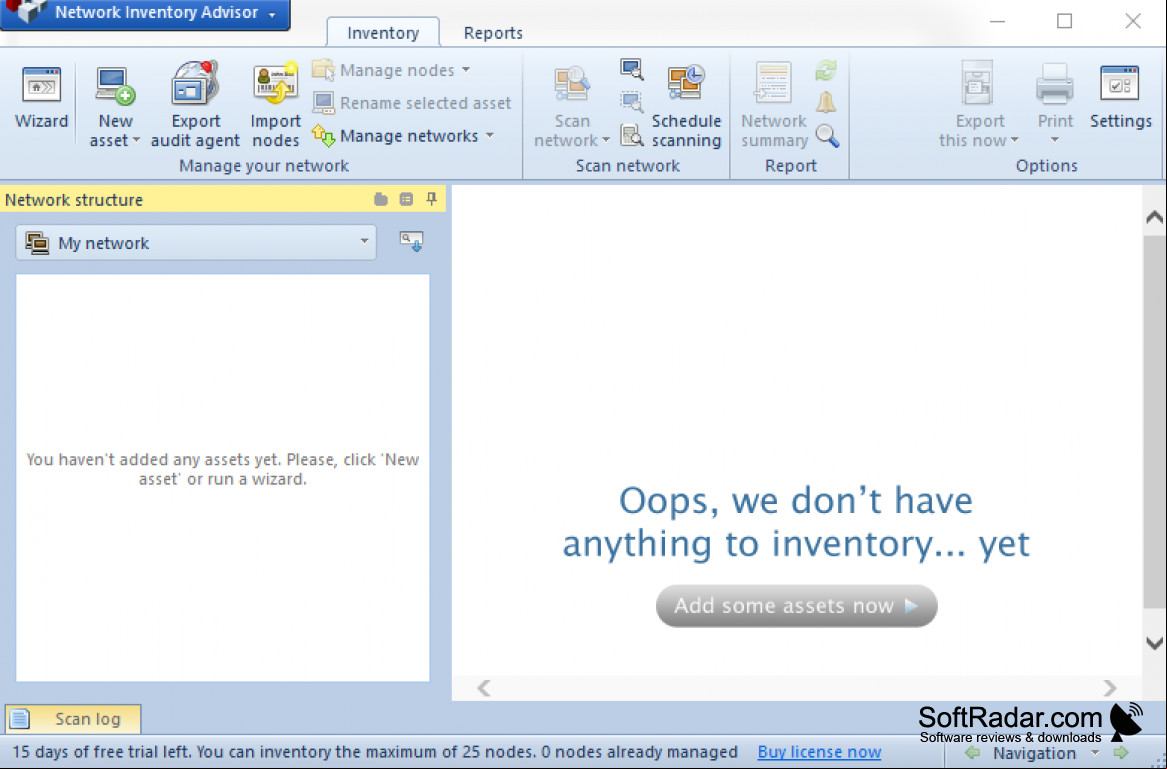Click the "Network structure" panel title

[x=74, y=200]
